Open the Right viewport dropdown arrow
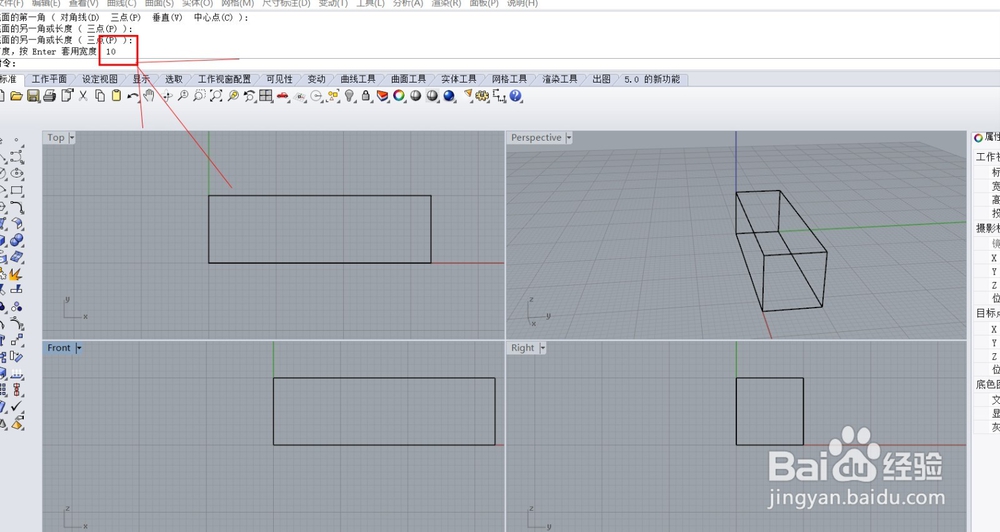Viewport: 1000px width, 532px height. pos(543,348)
